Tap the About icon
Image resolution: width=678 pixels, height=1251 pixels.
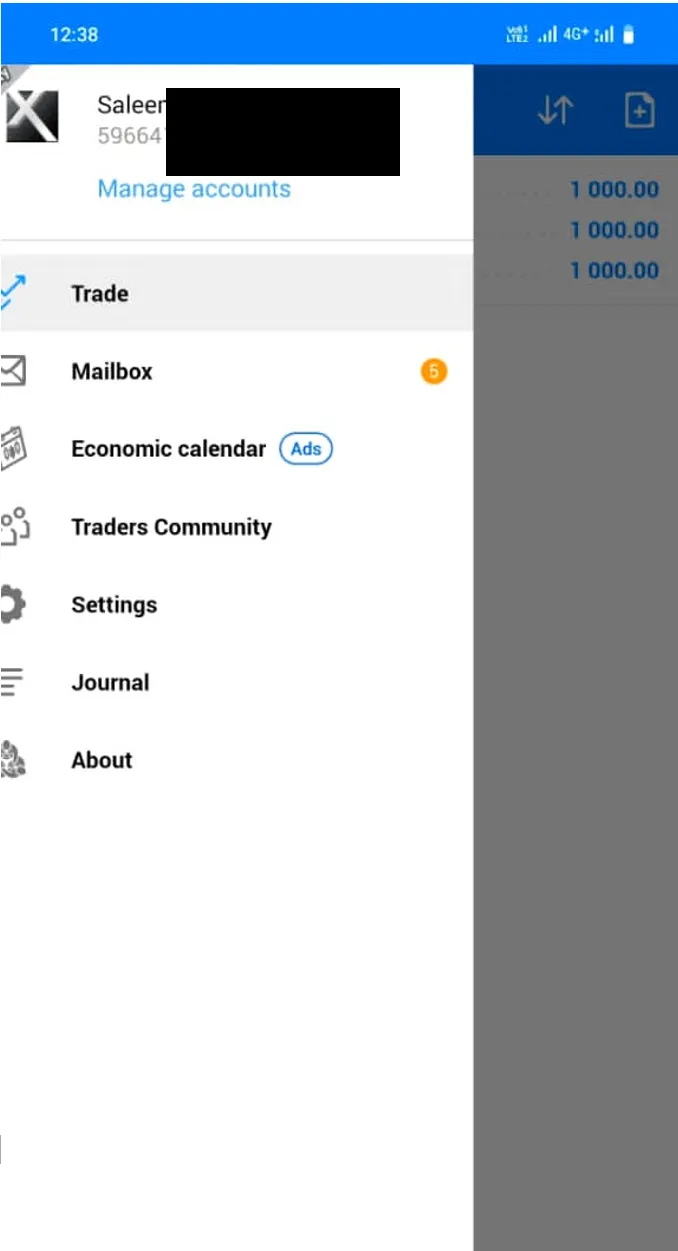12,760
